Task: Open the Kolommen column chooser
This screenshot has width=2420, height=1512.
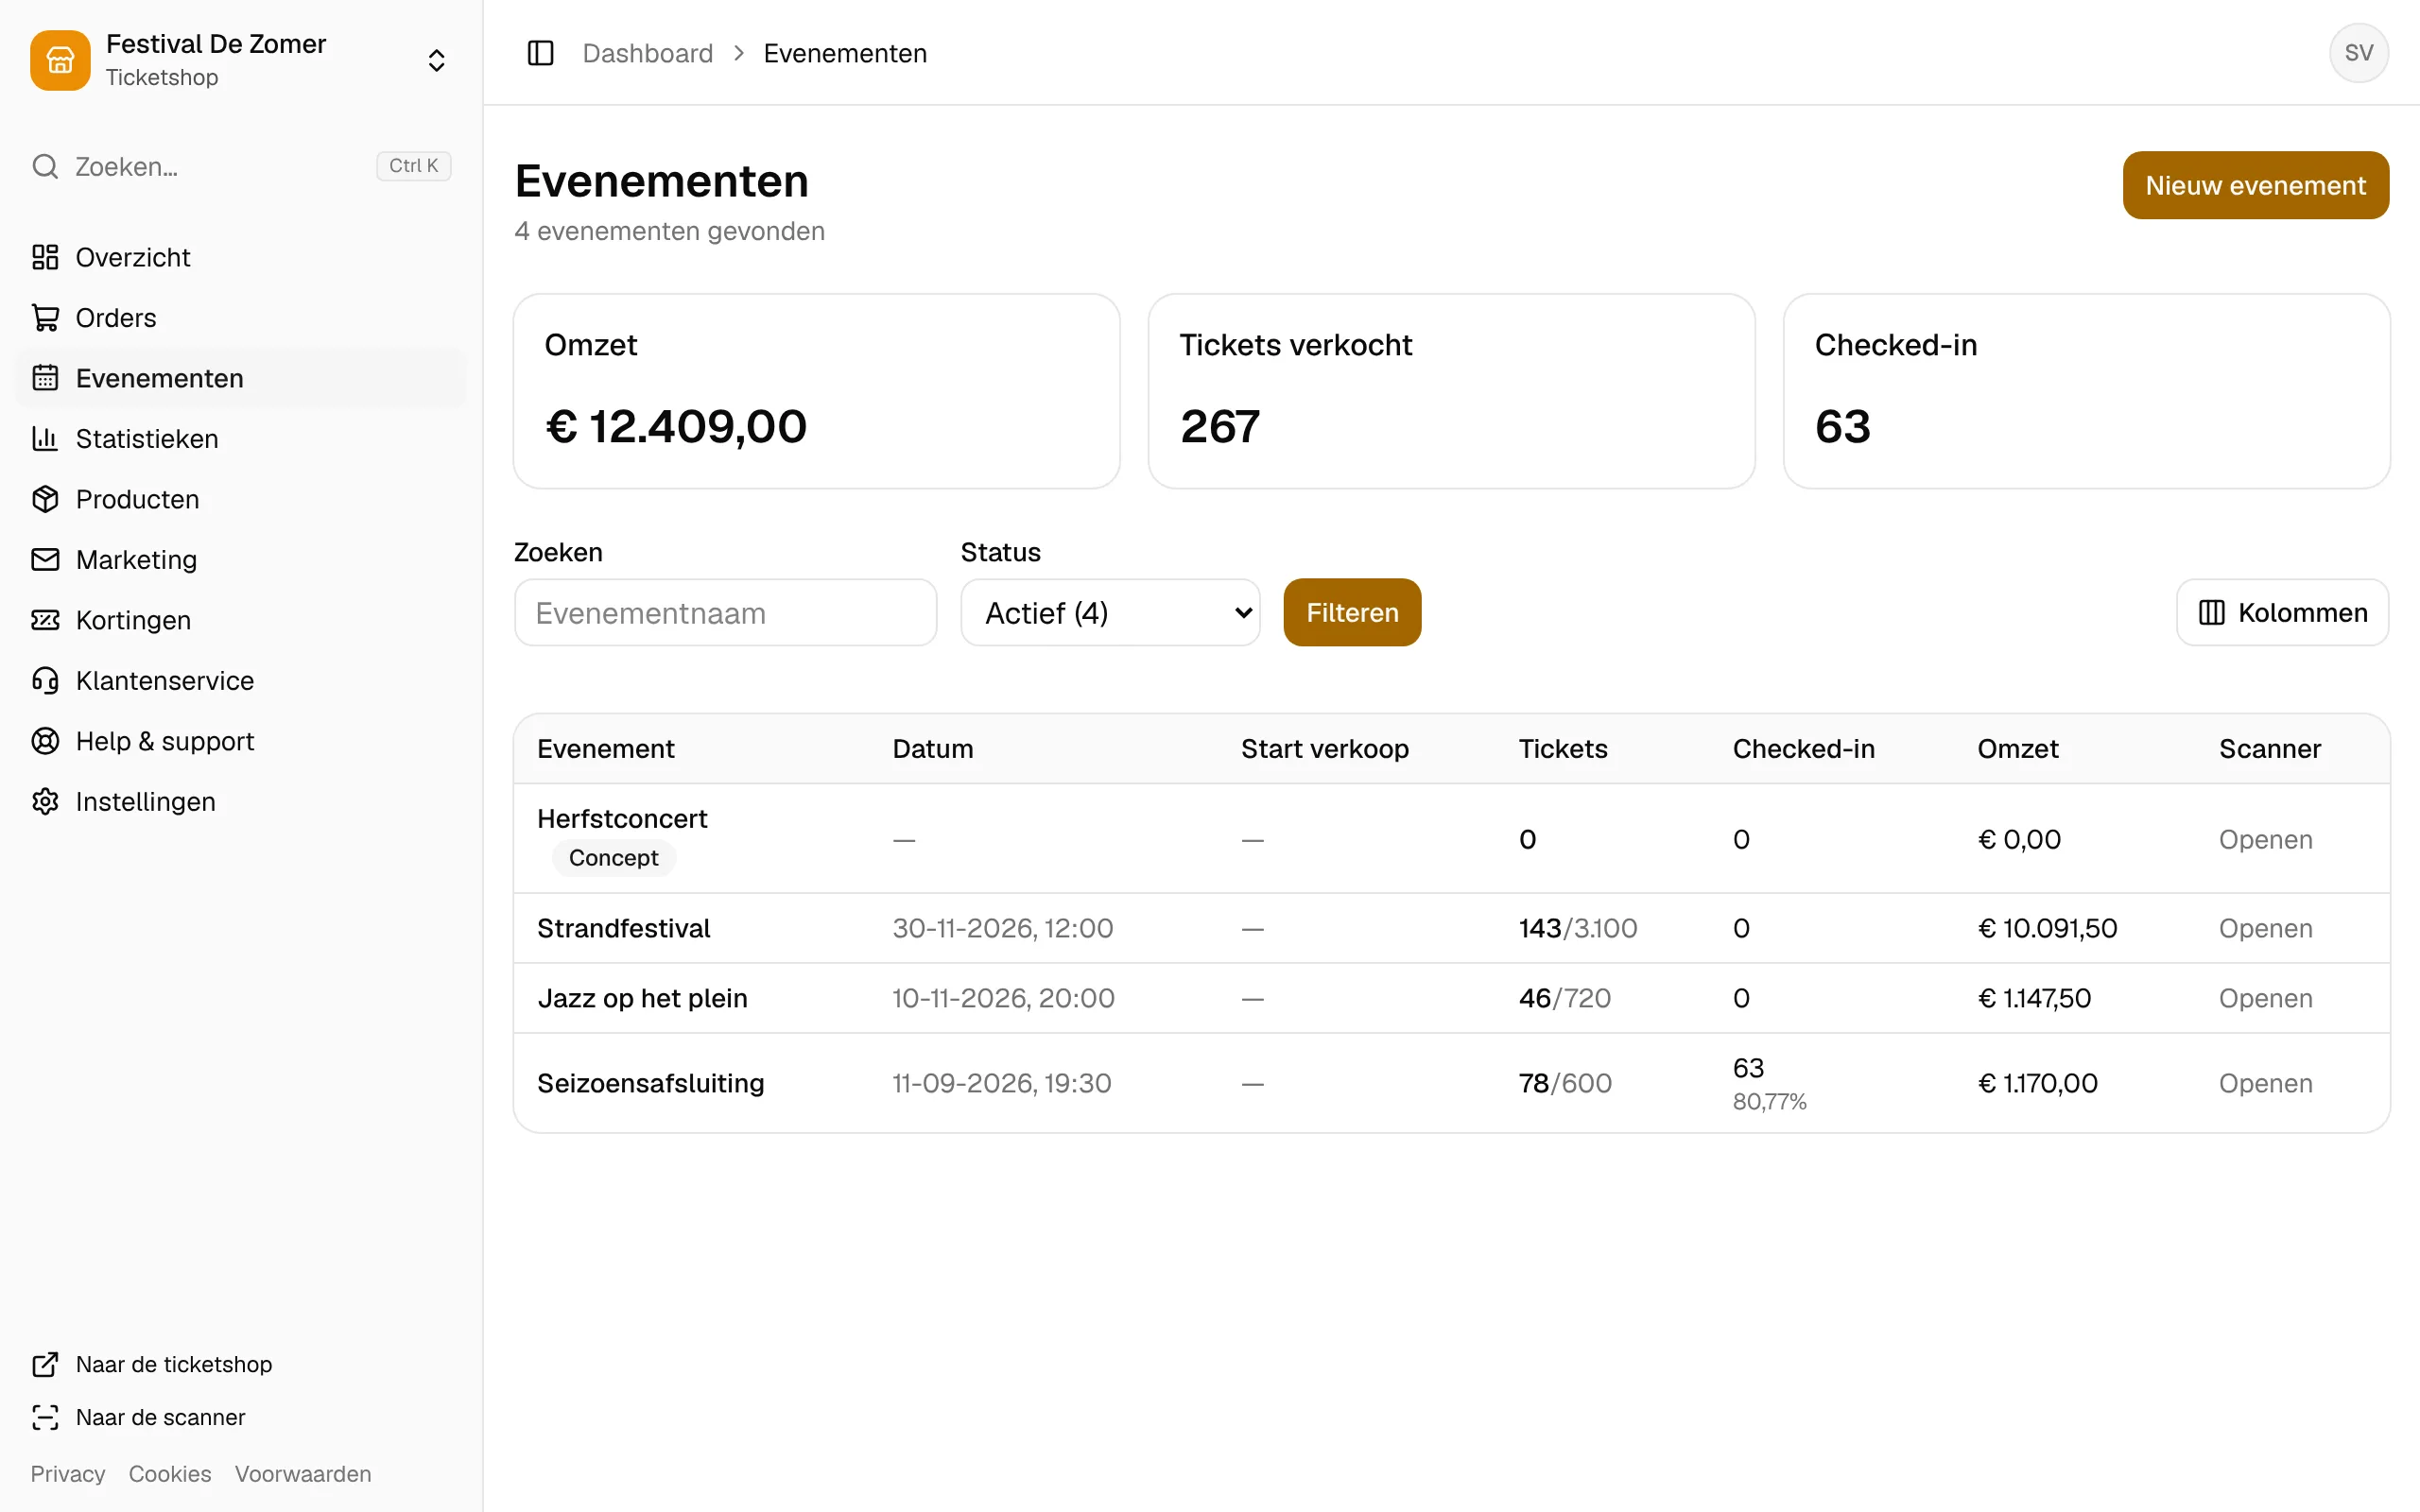Action: coord(2282,613)
